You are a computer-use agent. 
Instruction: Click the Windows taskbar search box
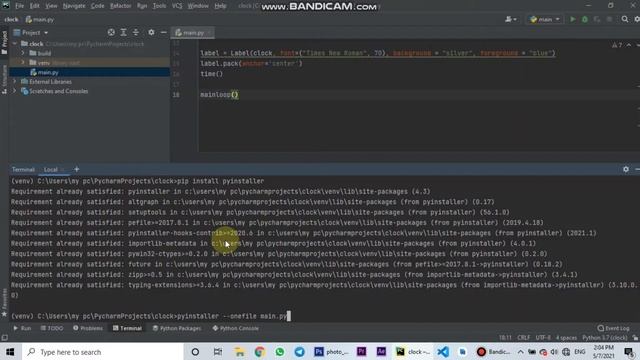click(102, 352)
